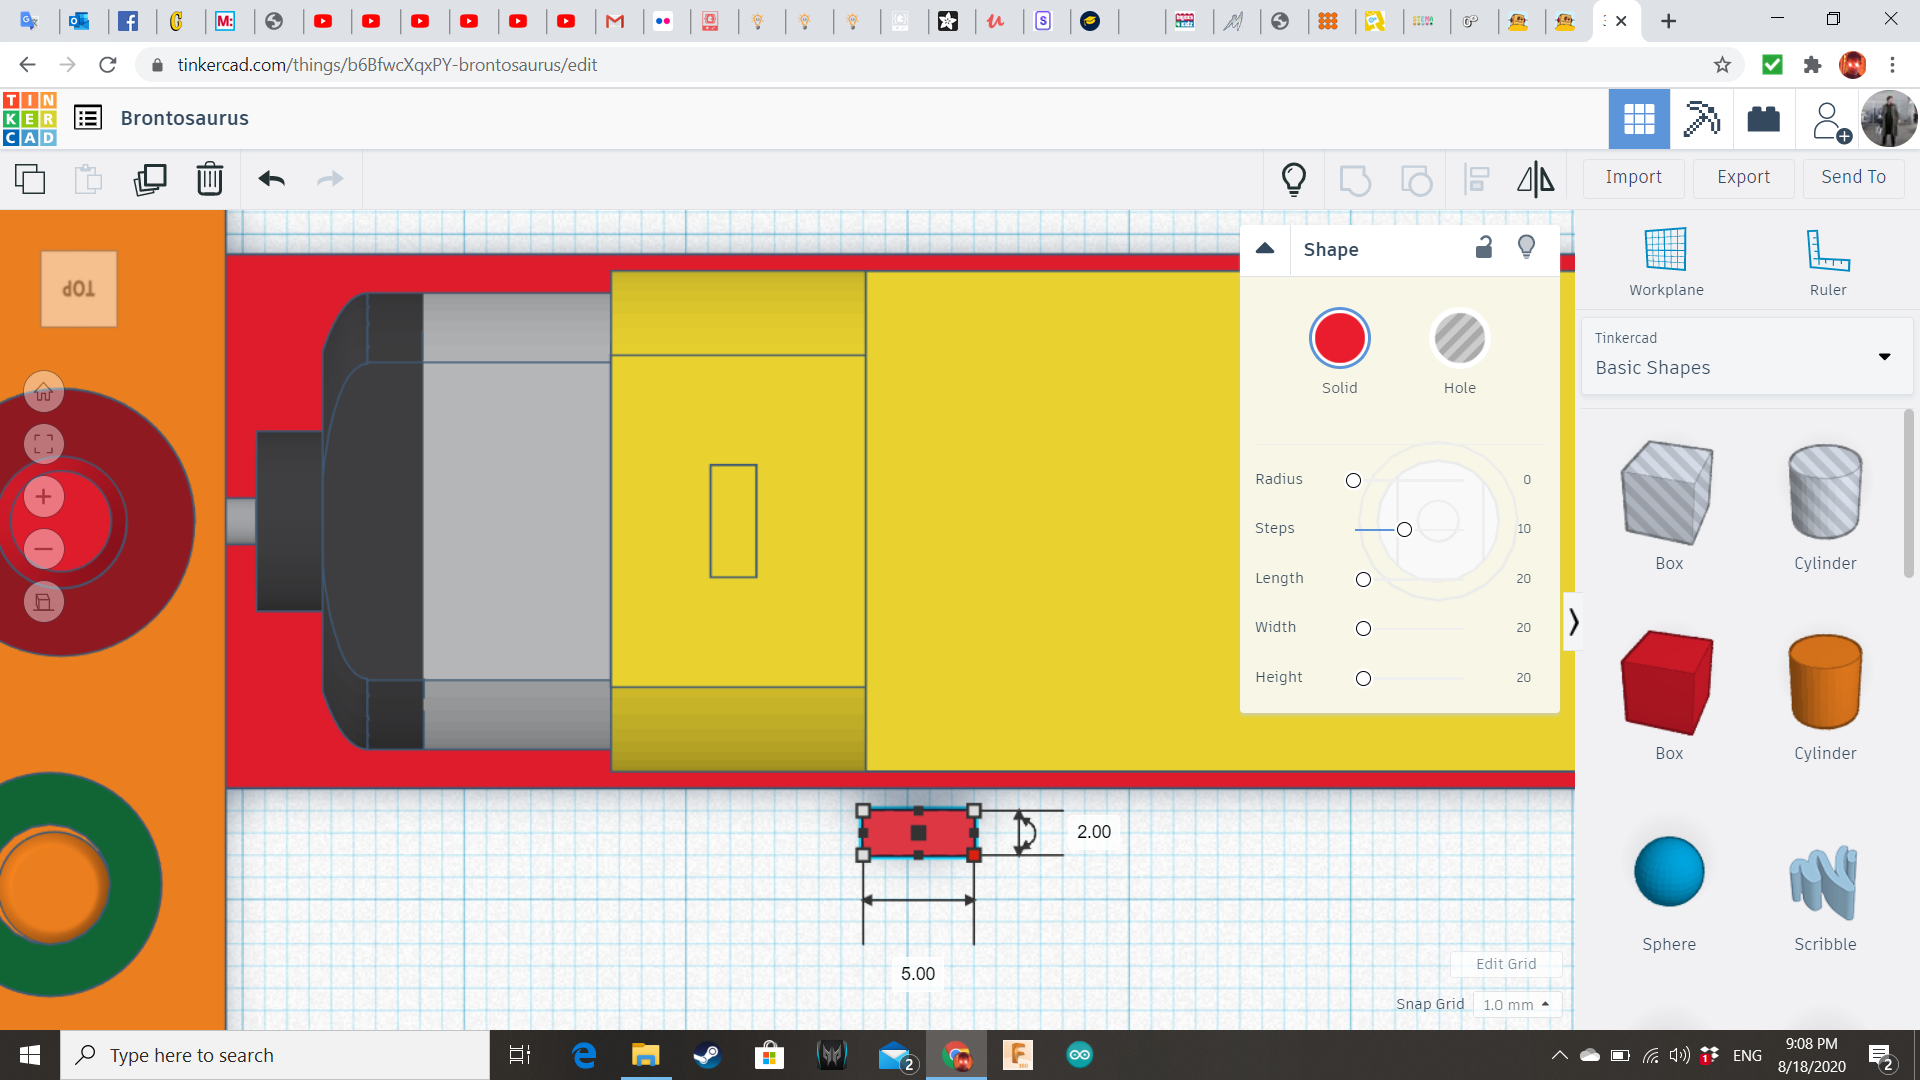
Task: Open the Basic Shapes dropdown
Action: [x=1746, y=356]
